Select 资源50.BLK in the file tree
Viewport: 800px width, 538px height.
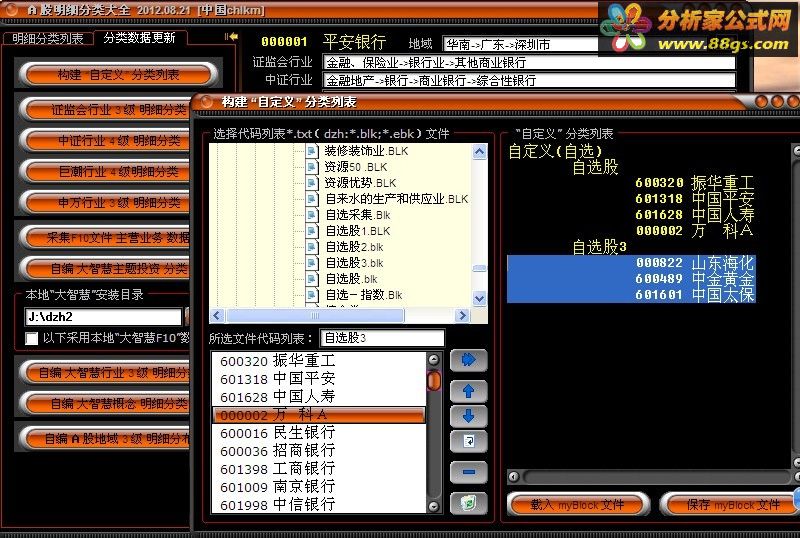(x=355, y=167)
